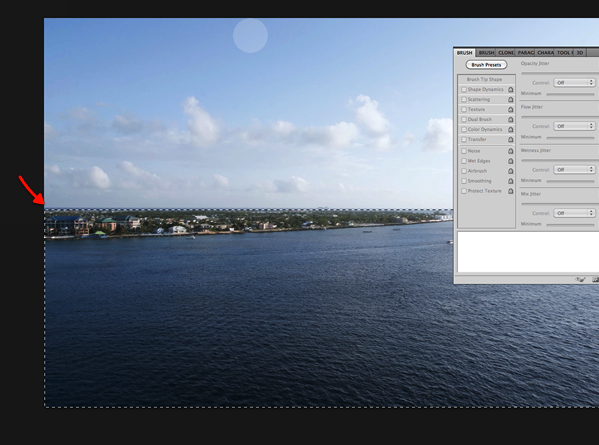Click the lock icon beside Texture
This screenshot has width=599, height=445.
coord(510,110)
